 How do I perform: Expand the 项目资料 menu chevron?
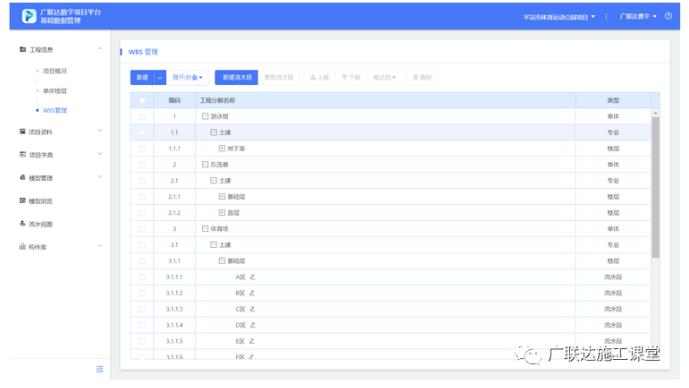[100, 131]
